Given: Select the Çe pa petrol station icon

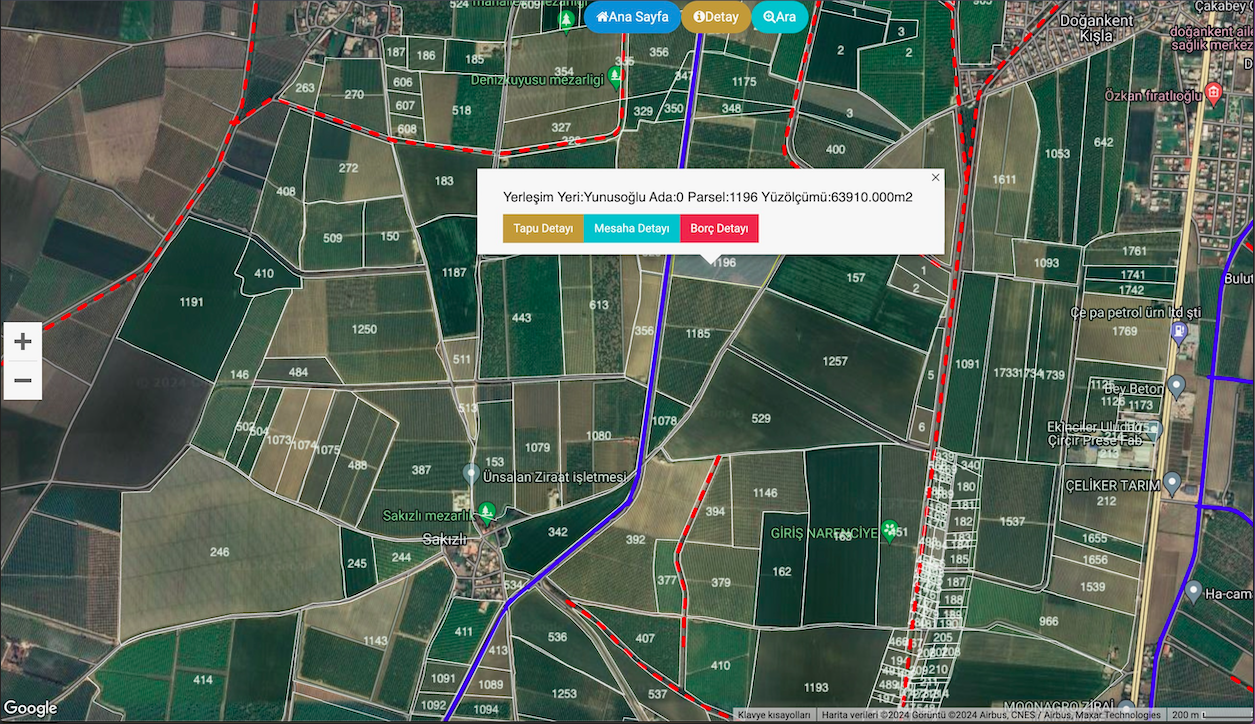Looking at the screenshot, I should pyautogui.click(x=1178, y=333).
